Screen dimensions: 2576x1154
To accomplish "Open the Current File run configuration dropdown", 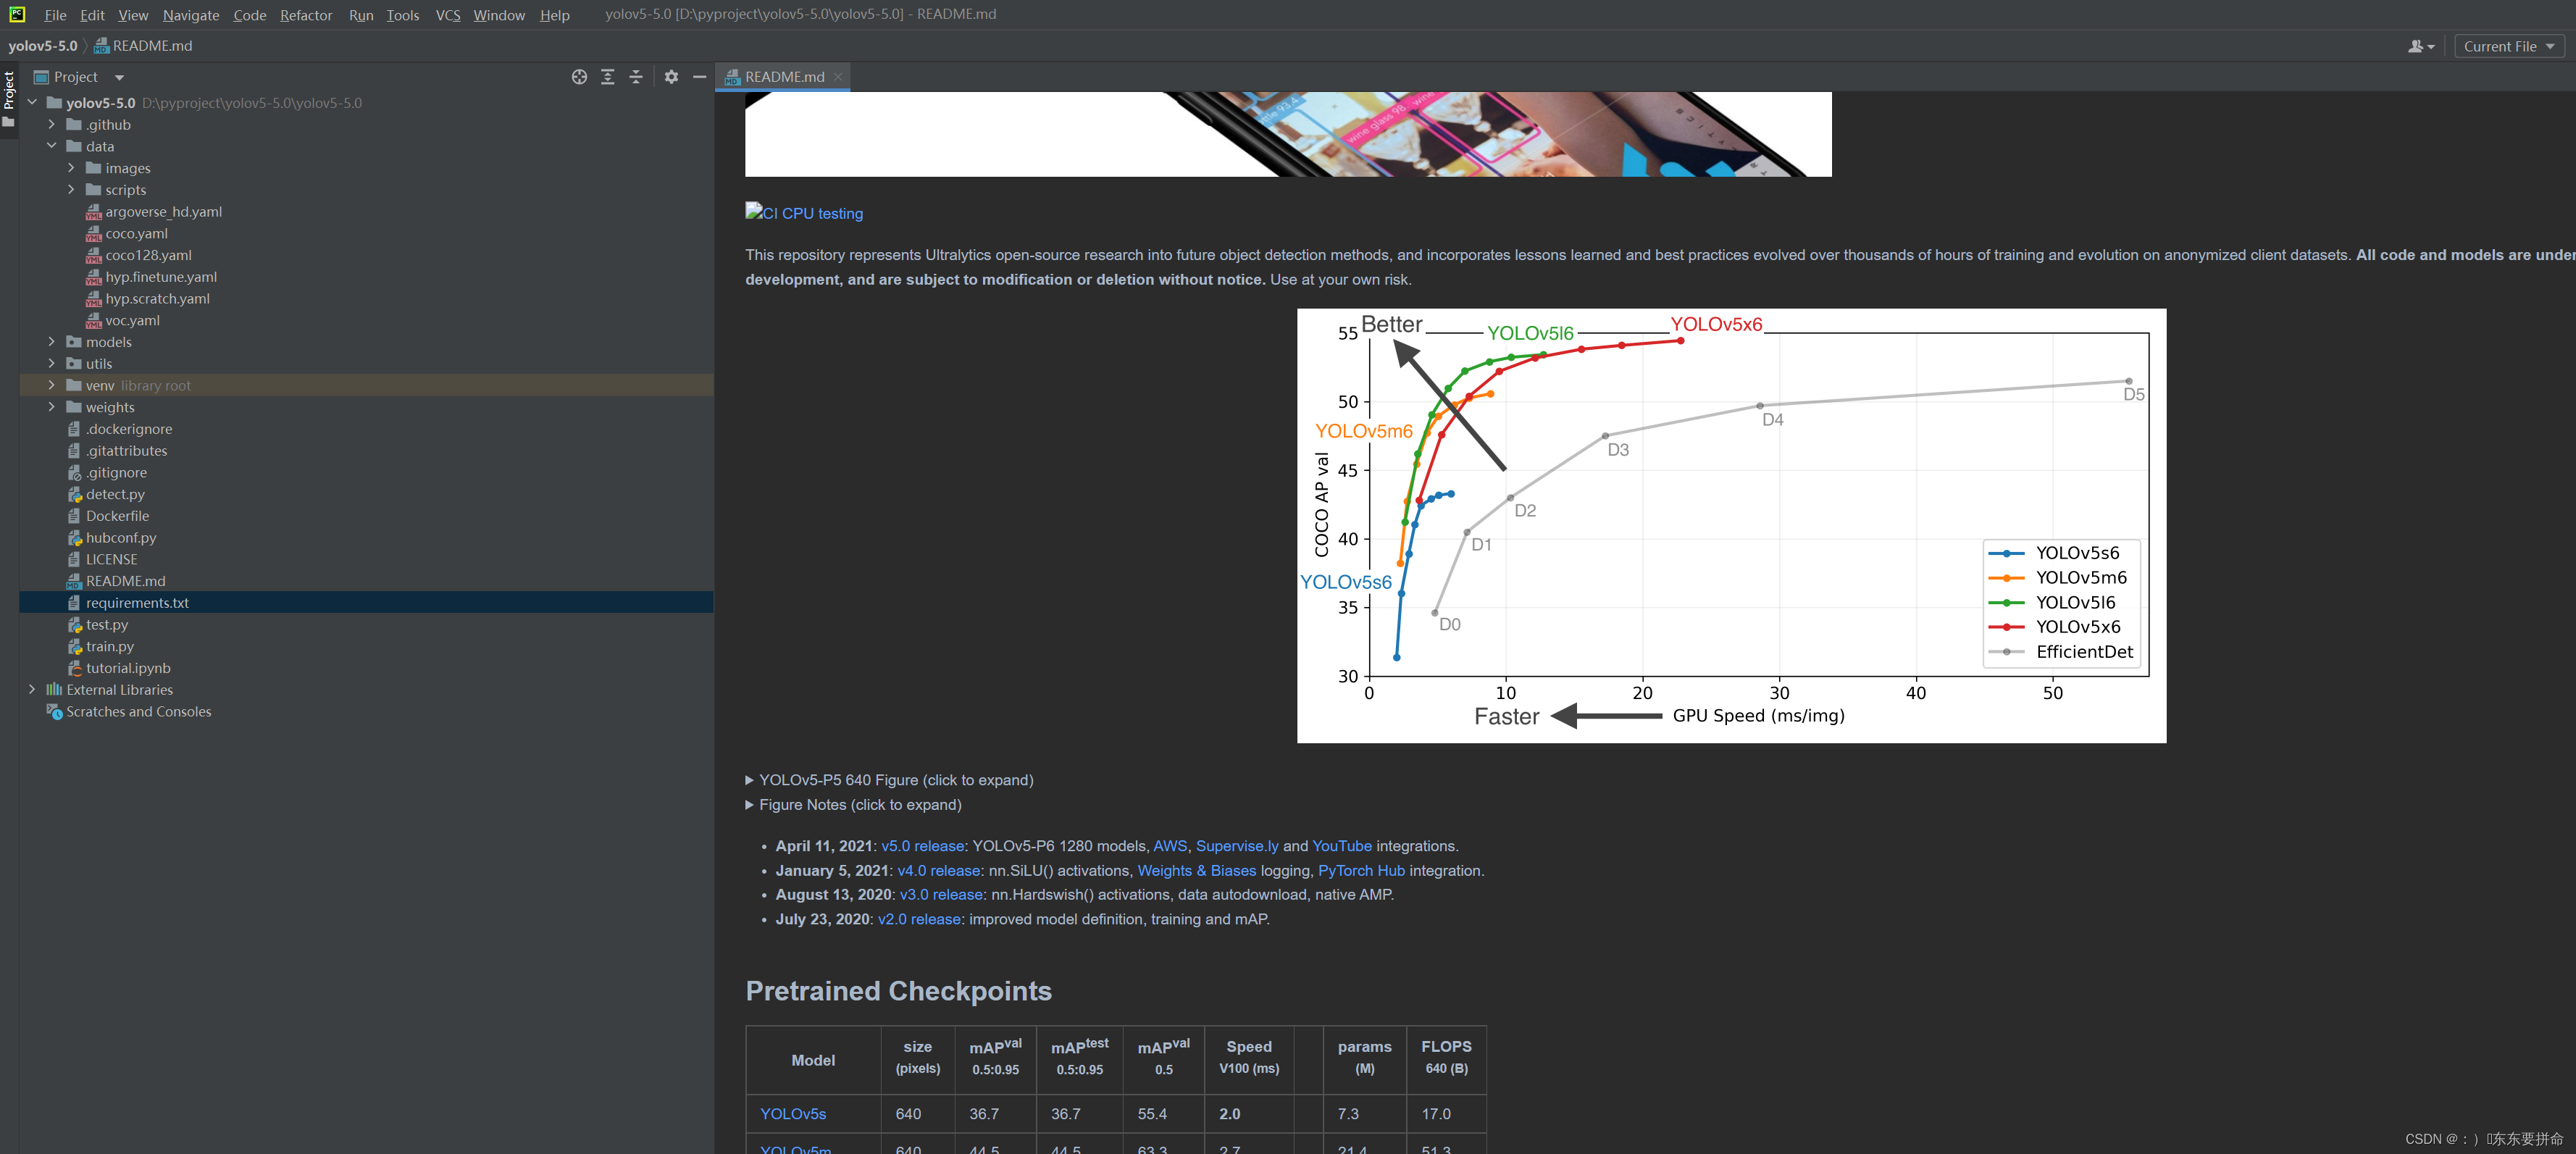I will pyautogui.click(x=2508, y=46).
